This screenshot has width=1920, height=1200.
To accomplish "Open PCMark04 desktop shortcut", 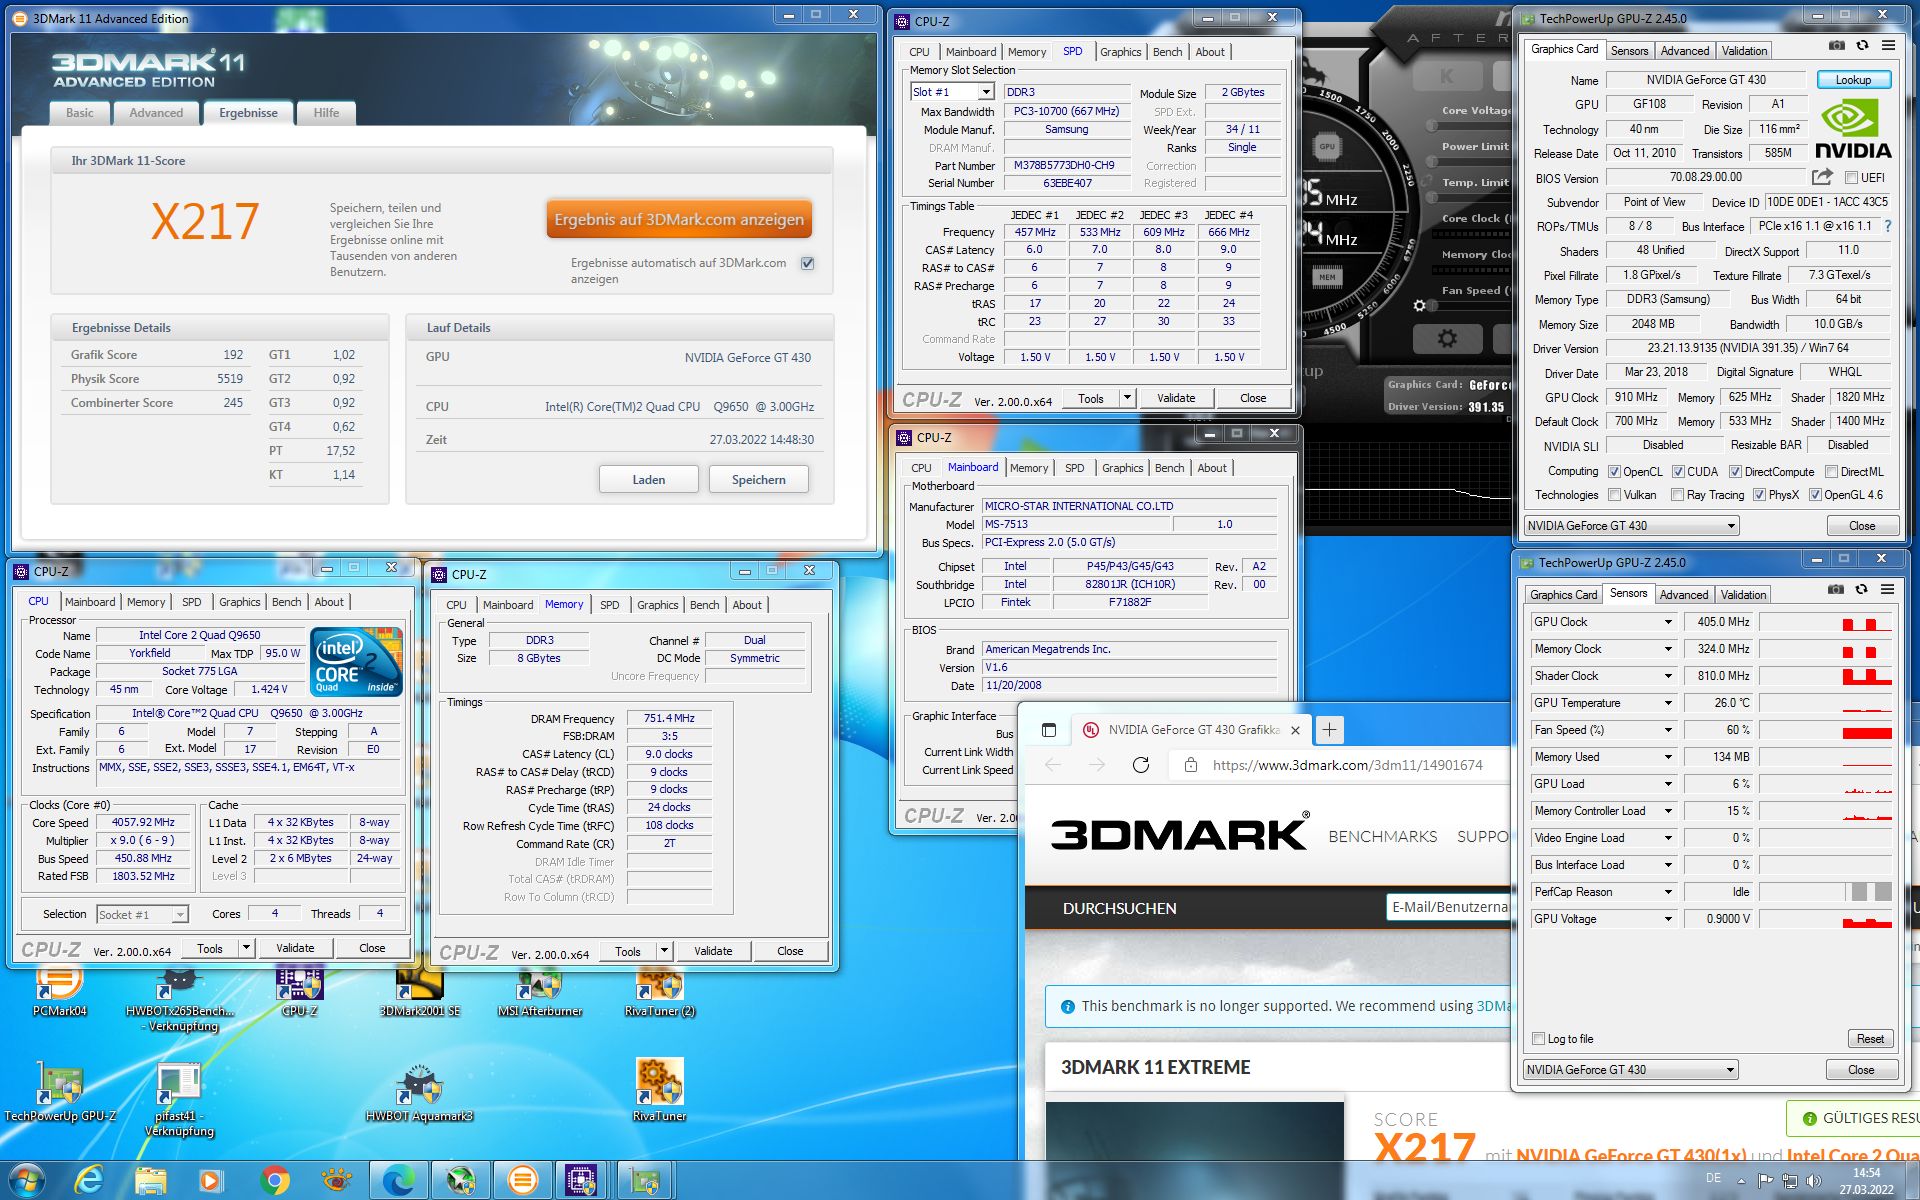I will pos(60,992).
